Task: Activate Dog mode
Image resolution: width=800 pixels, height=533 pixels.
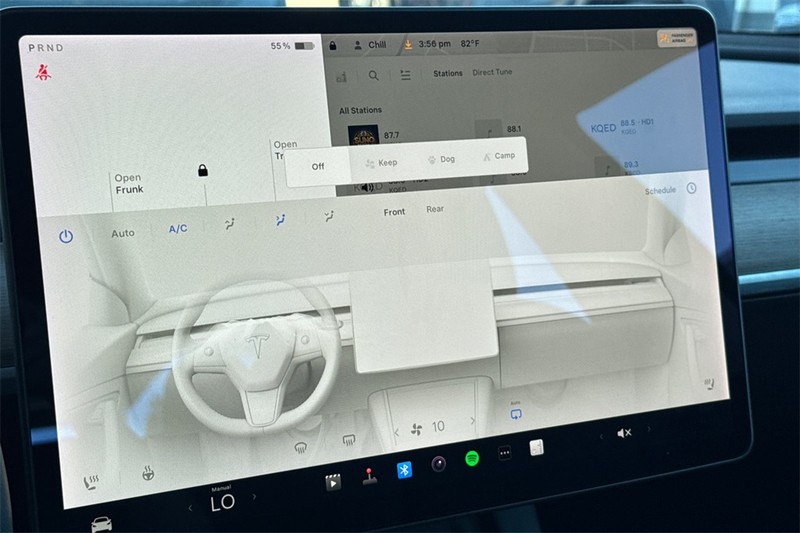Action: coord(441,159)
